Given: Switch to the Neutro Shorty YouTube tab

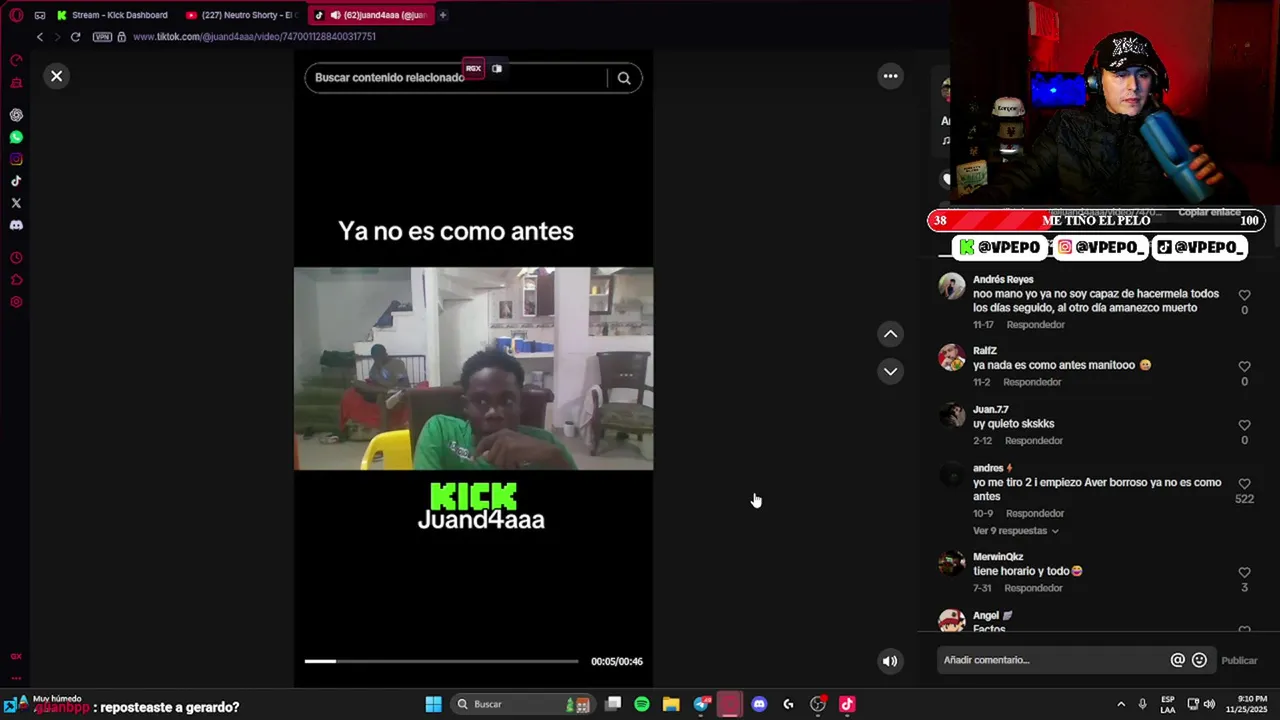Looking at the screenshot, I should click(242, 15).
